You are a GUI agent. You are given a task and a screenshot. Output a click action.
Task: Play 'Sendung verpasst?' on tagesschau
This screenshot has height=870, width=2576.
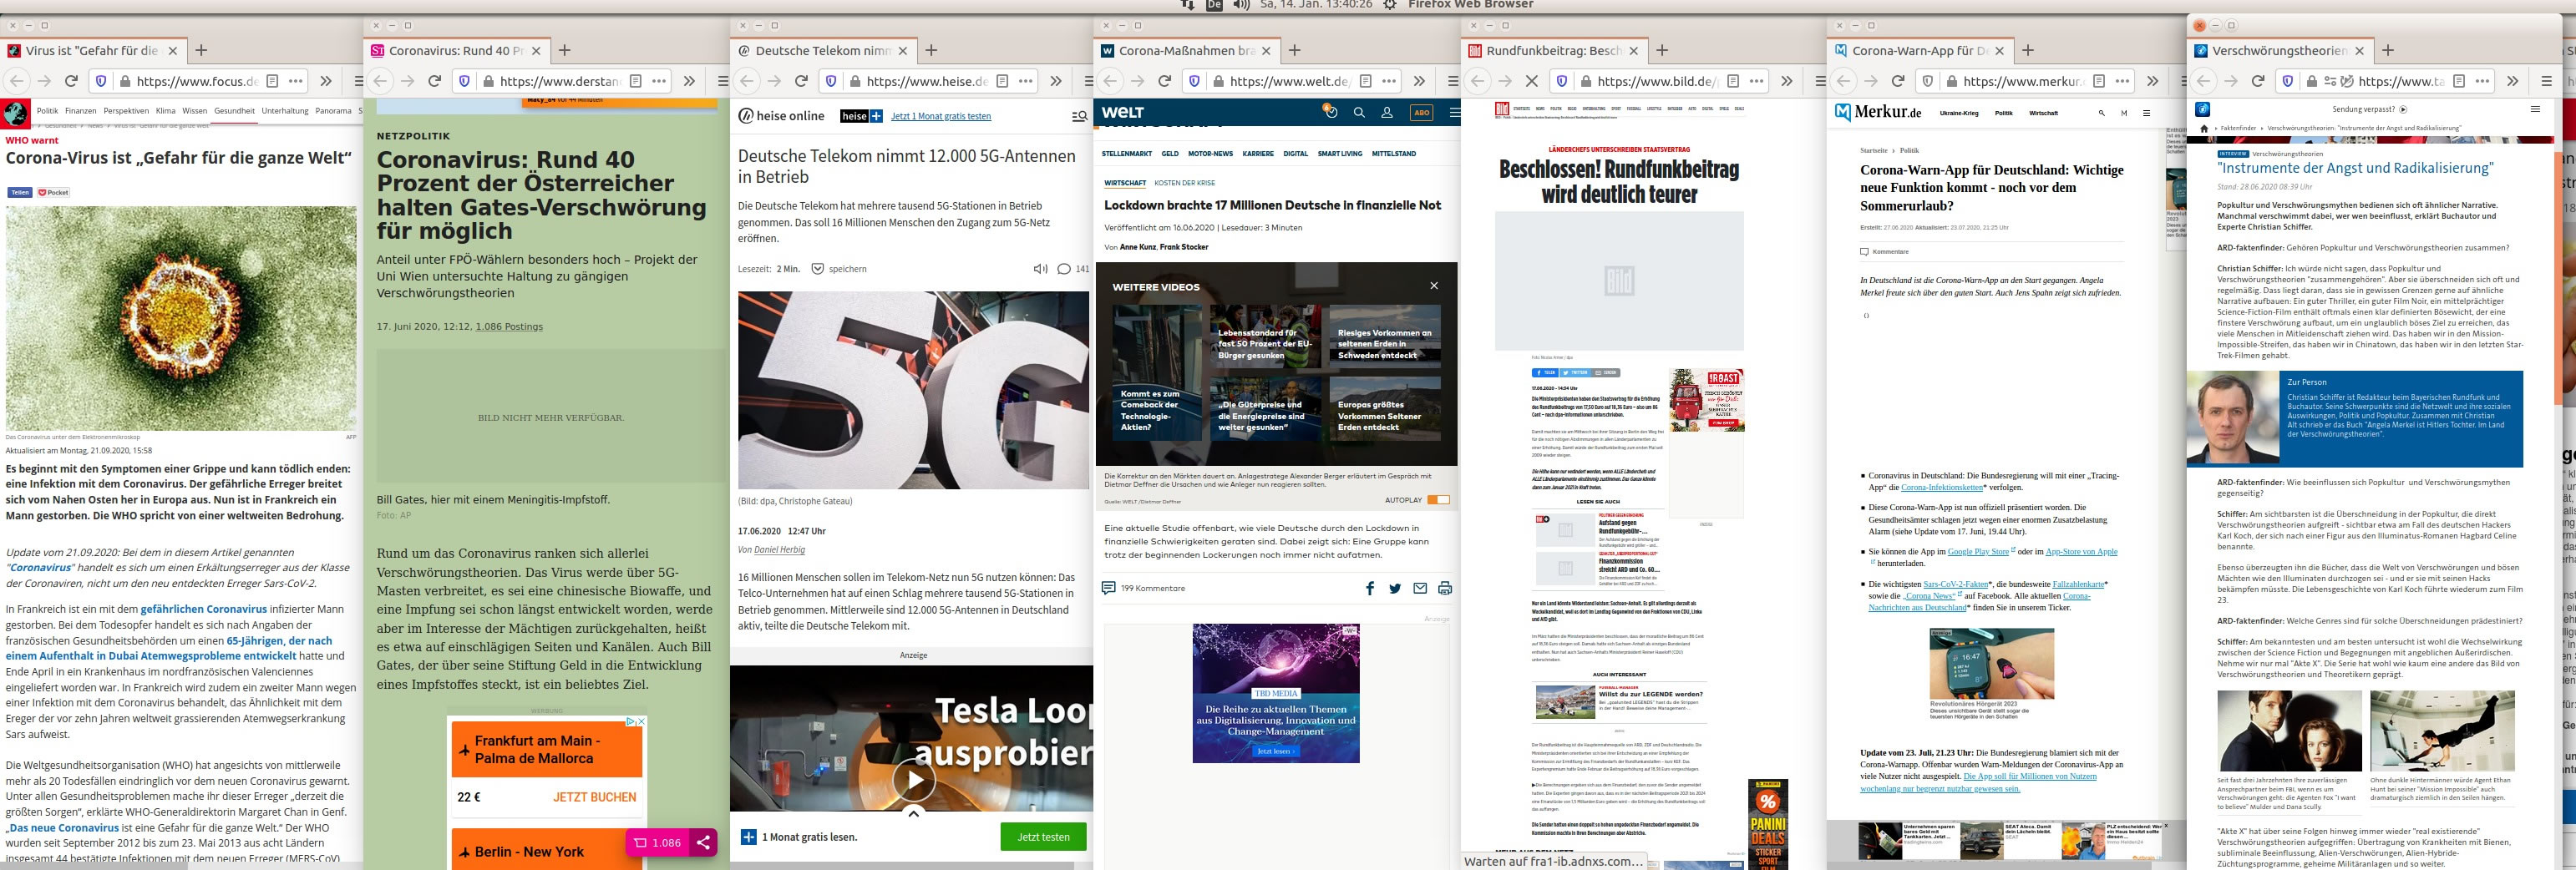[2370, 109]
